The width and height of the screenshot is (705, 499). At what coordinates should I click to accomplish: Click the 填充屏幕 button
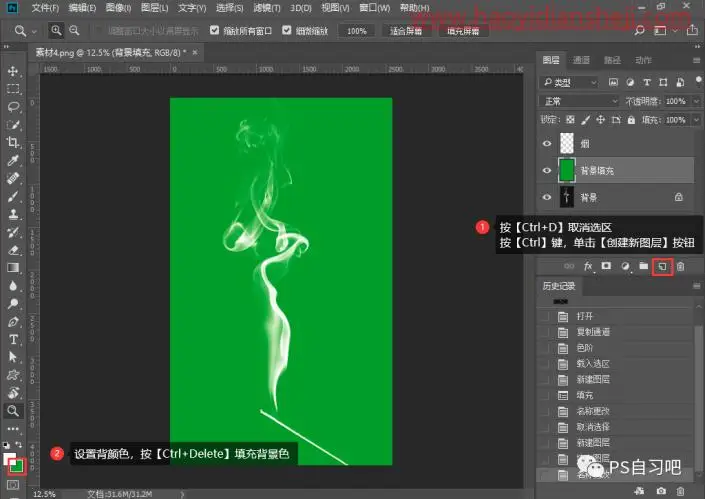tap(463, 31)
